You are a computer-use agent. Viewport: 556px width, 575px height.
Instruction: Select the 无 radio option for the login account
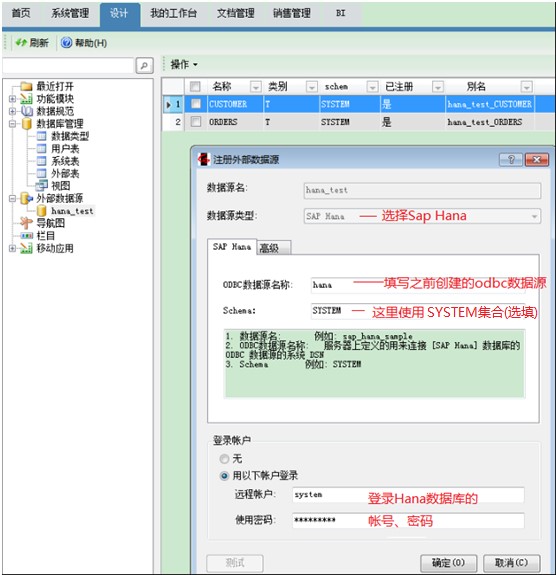224,459
